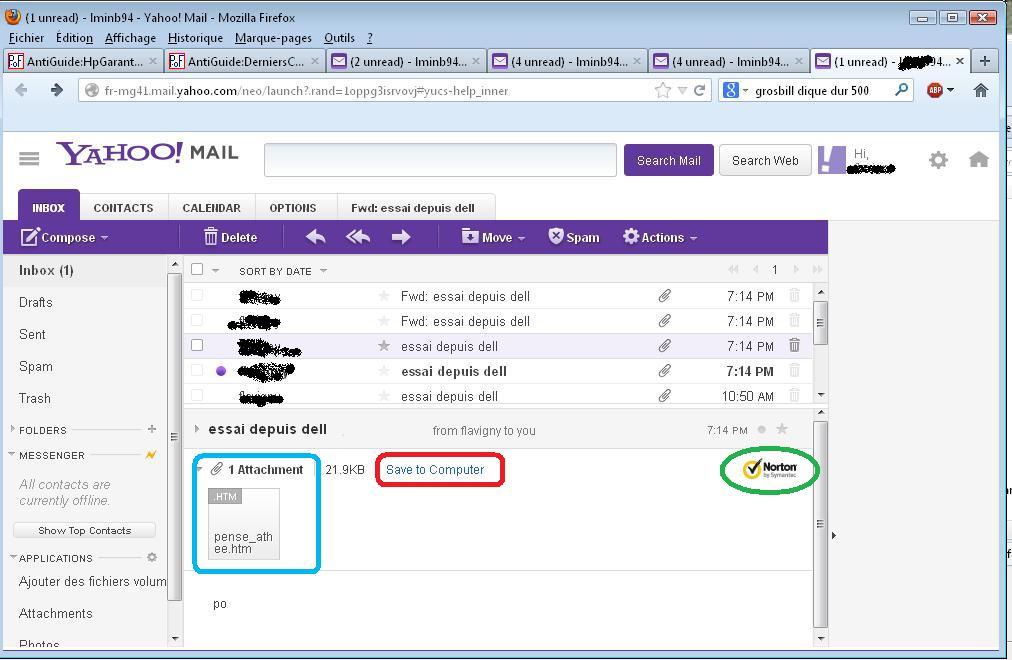This screenshot has width=1012, height=660.
Task: Go to Yahoo home via house icon
Action: tap(979, 159)
